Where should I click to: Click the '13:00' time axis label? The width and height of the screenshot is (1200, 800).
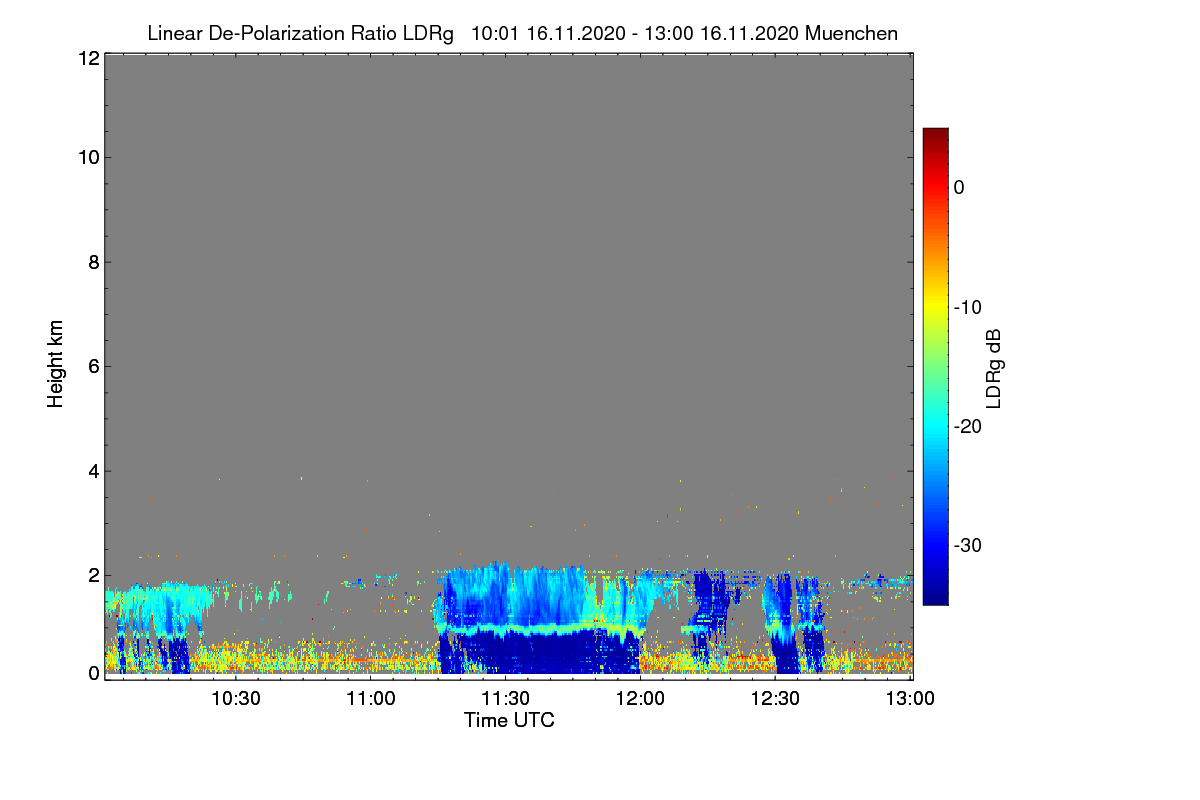point(910,698)
